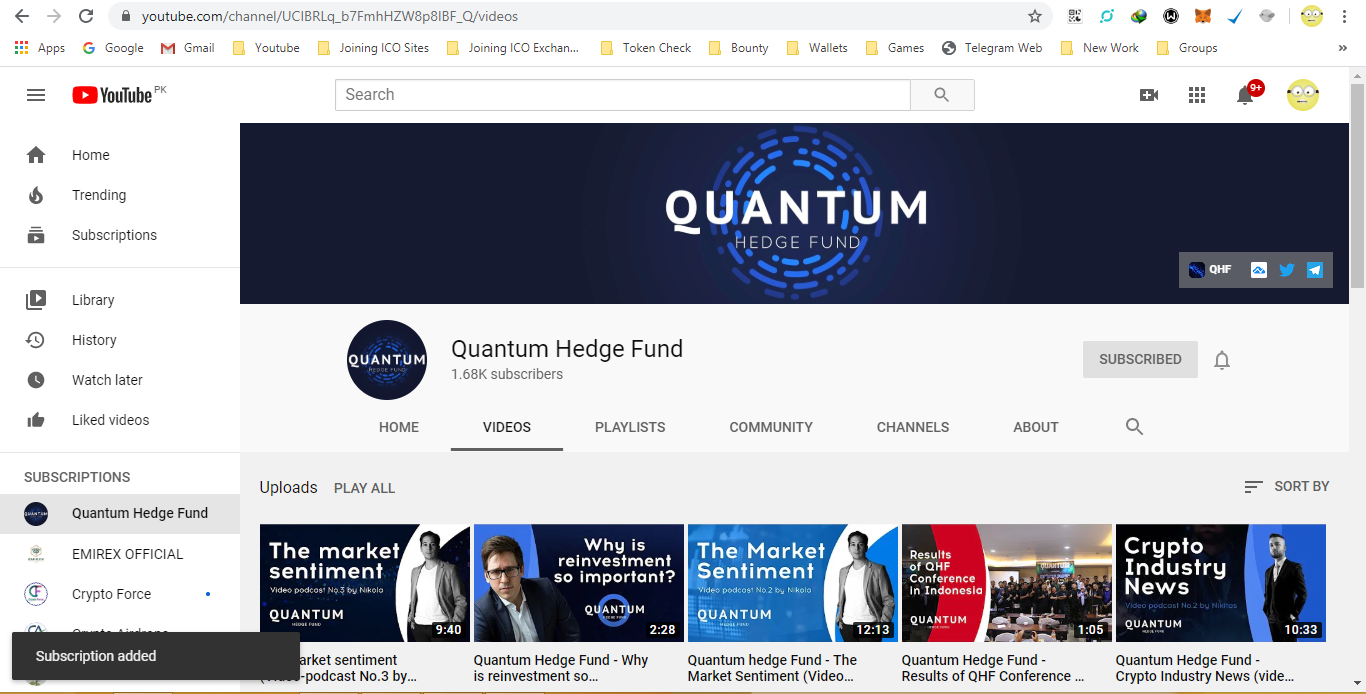Image resolution: width=1366 pixels, height=694 pixels.
Task: Open Trending in the sidebar
Action: [x=120, y=195]
